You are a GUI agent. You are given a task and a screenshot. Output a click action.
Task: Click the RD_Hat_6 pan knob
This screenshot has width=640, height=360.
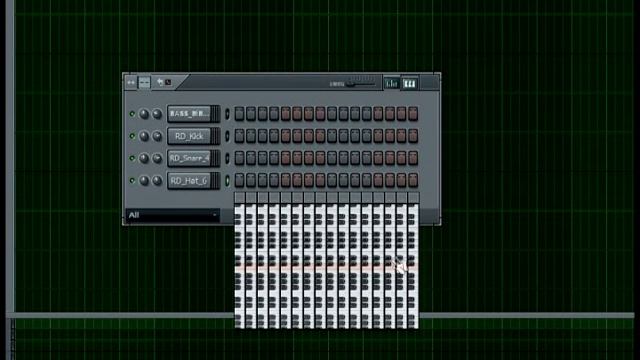coord(144,180)
